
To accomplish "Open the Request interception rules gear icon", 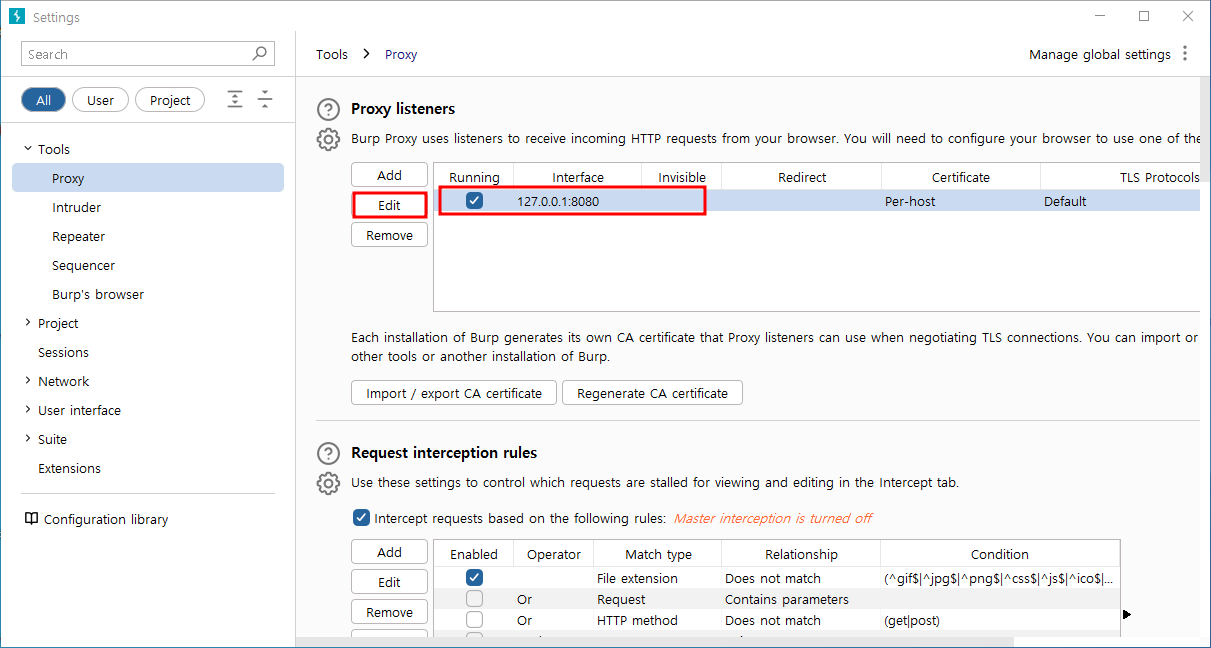I will pos(328,483).
